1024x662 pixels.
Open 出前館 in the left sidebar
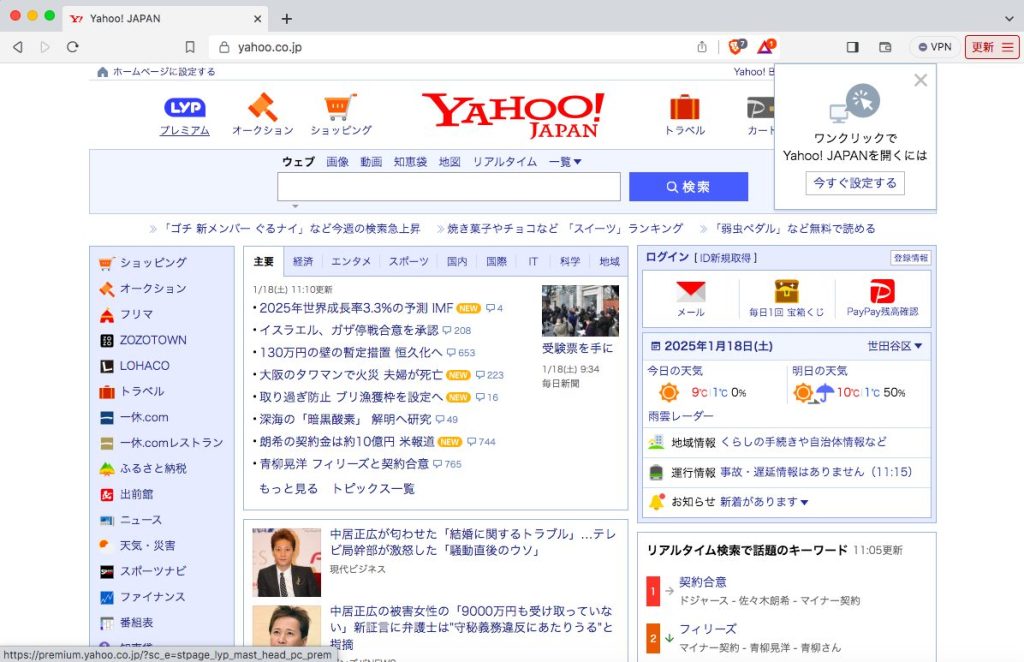136,494
